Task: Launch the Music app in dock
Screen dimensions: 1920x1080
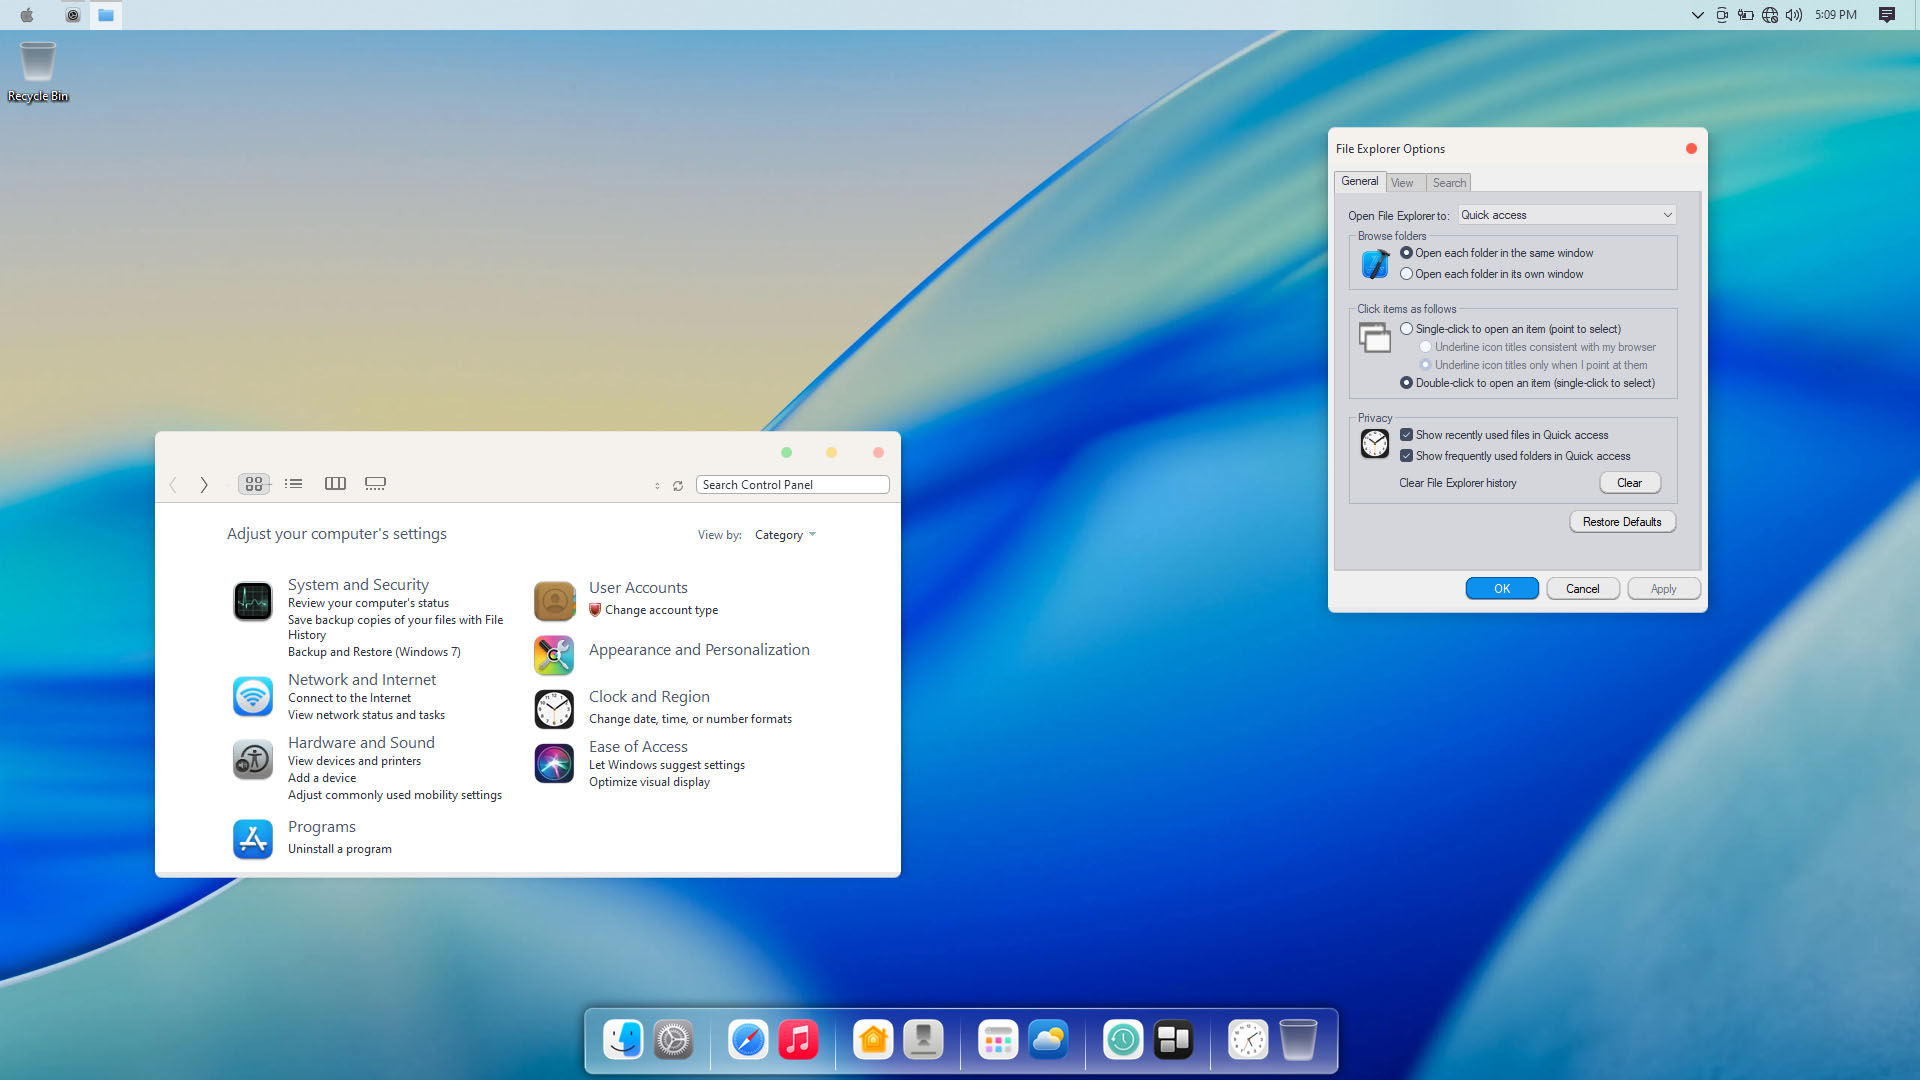Action: coord(798,1040)
